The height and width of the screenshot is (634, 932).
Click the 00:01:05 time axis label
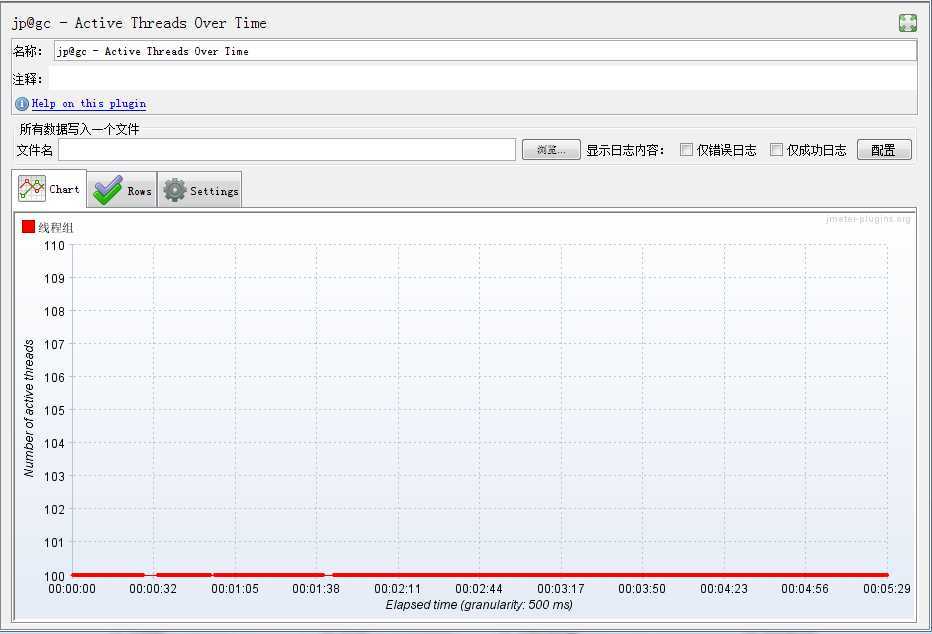click(x=235, y=589)
